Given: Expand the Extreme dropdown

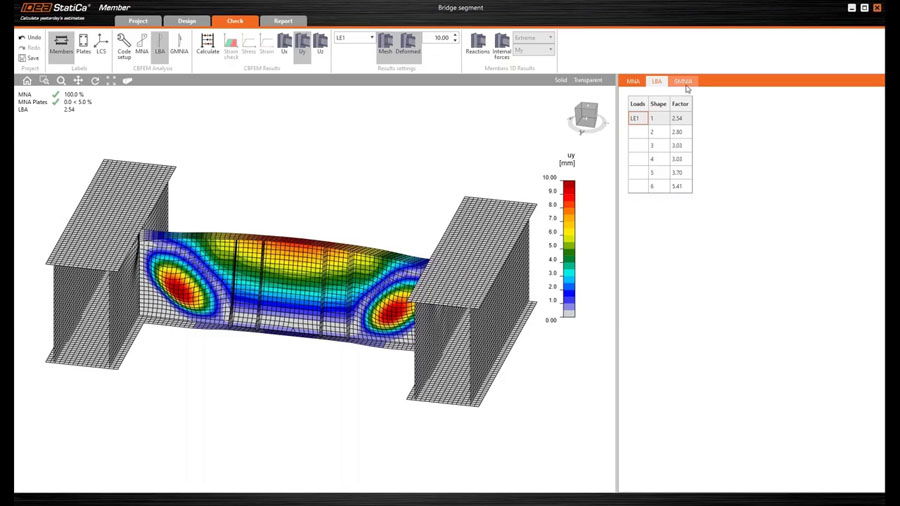Looking at the screenshot, I should 534,38.
